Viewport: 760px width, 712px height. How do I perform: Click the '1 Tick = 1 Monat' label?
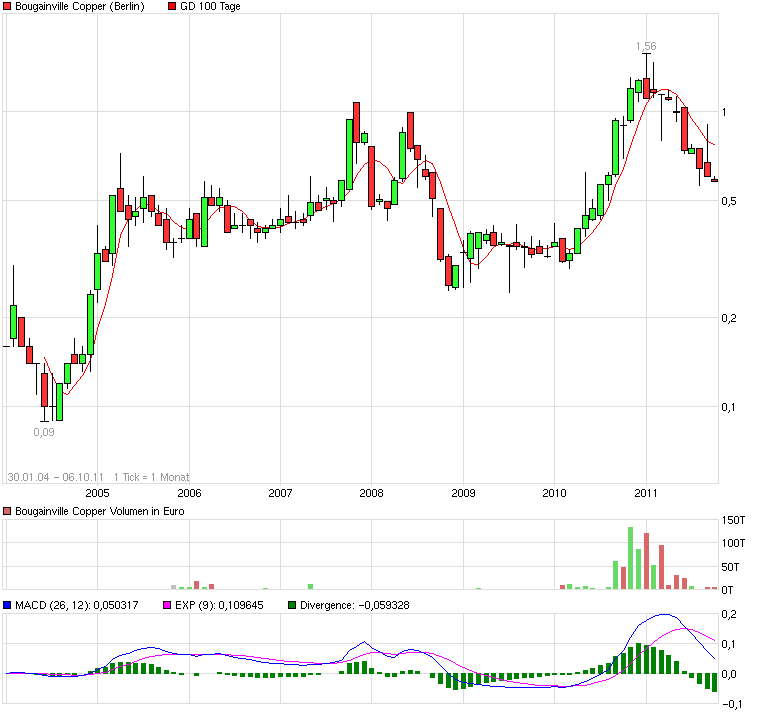click(151, 477)
